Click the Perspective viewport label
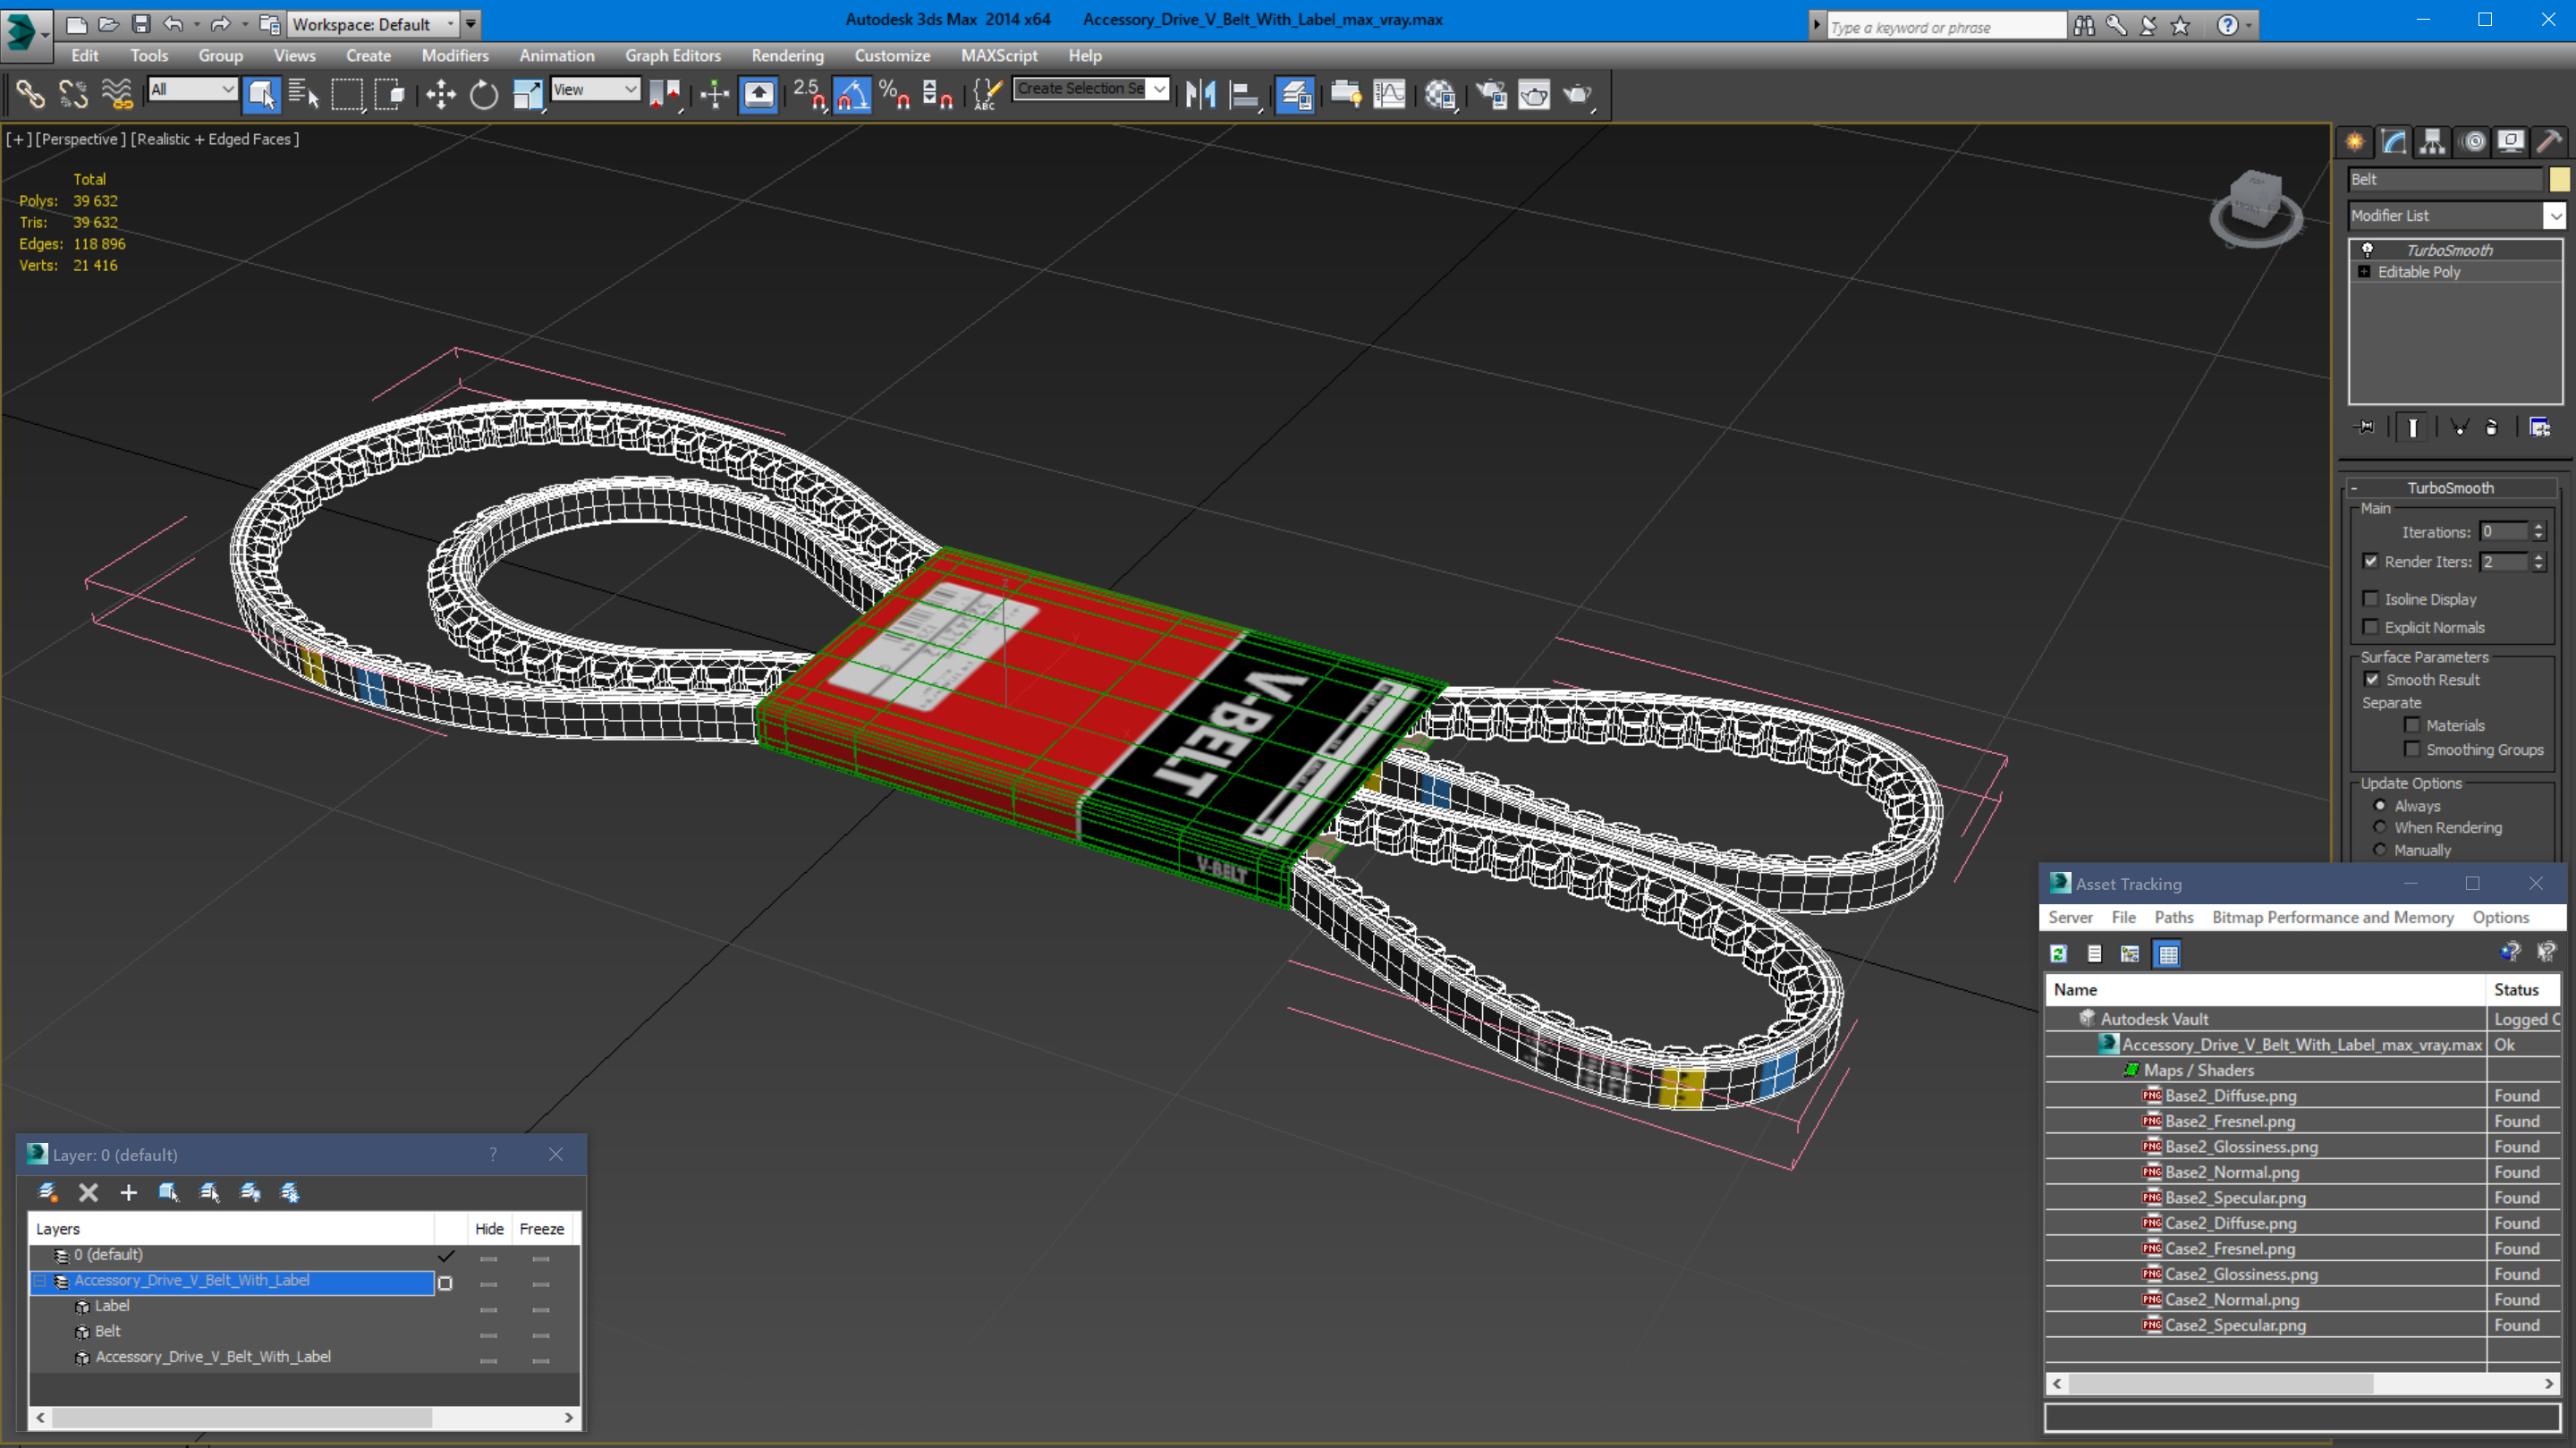 click(x=81, y=139)
